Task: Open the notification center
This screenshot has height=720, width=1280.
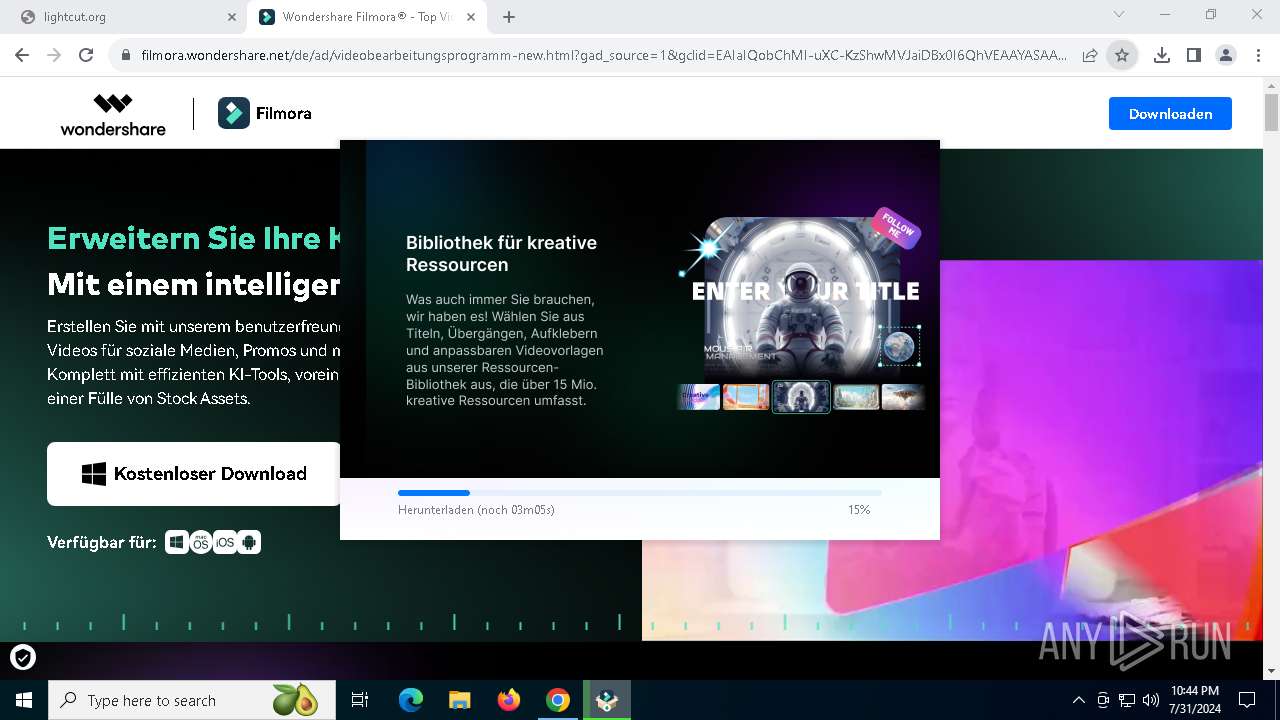Action: (x=1247, y=700)
